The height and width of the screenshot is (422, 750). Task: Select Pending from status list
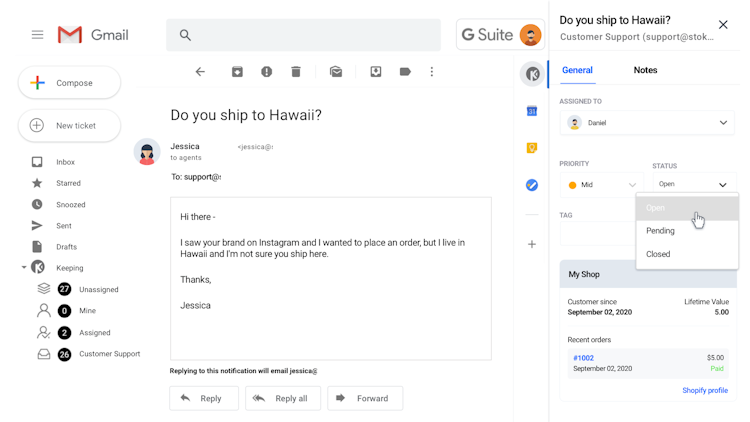(661, 231)
